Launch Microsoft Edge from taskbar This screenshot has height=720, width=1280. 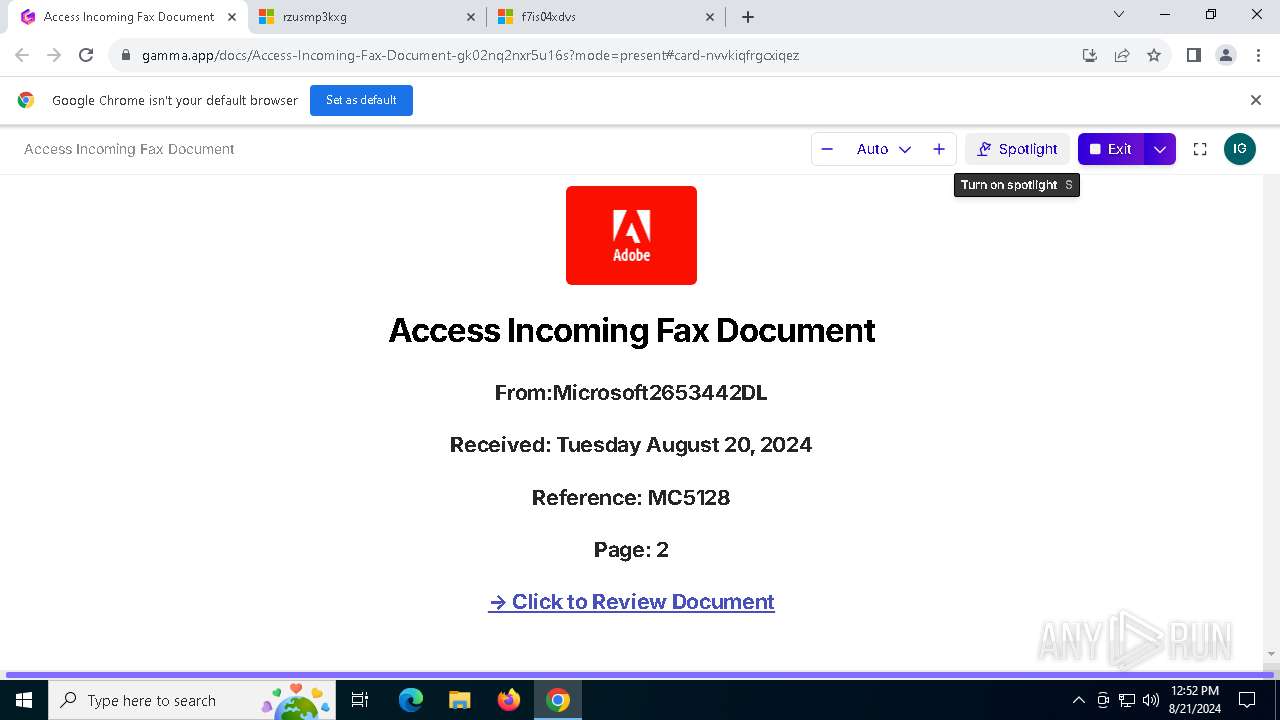(411, 700)
